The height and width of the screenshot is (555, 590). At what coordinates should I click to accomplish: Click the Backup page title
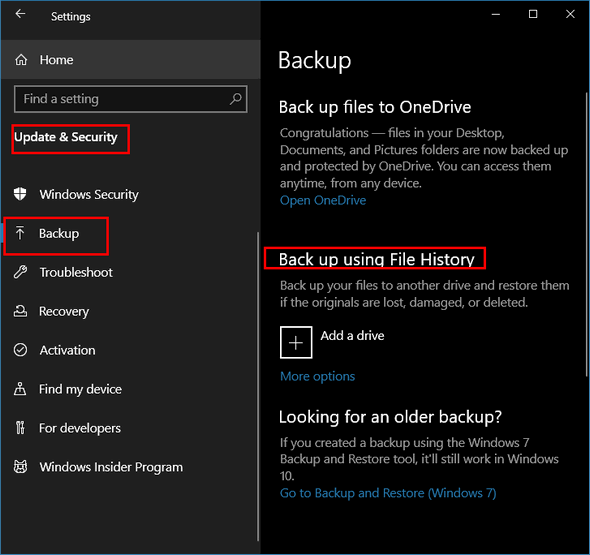(x=315, y=61)
